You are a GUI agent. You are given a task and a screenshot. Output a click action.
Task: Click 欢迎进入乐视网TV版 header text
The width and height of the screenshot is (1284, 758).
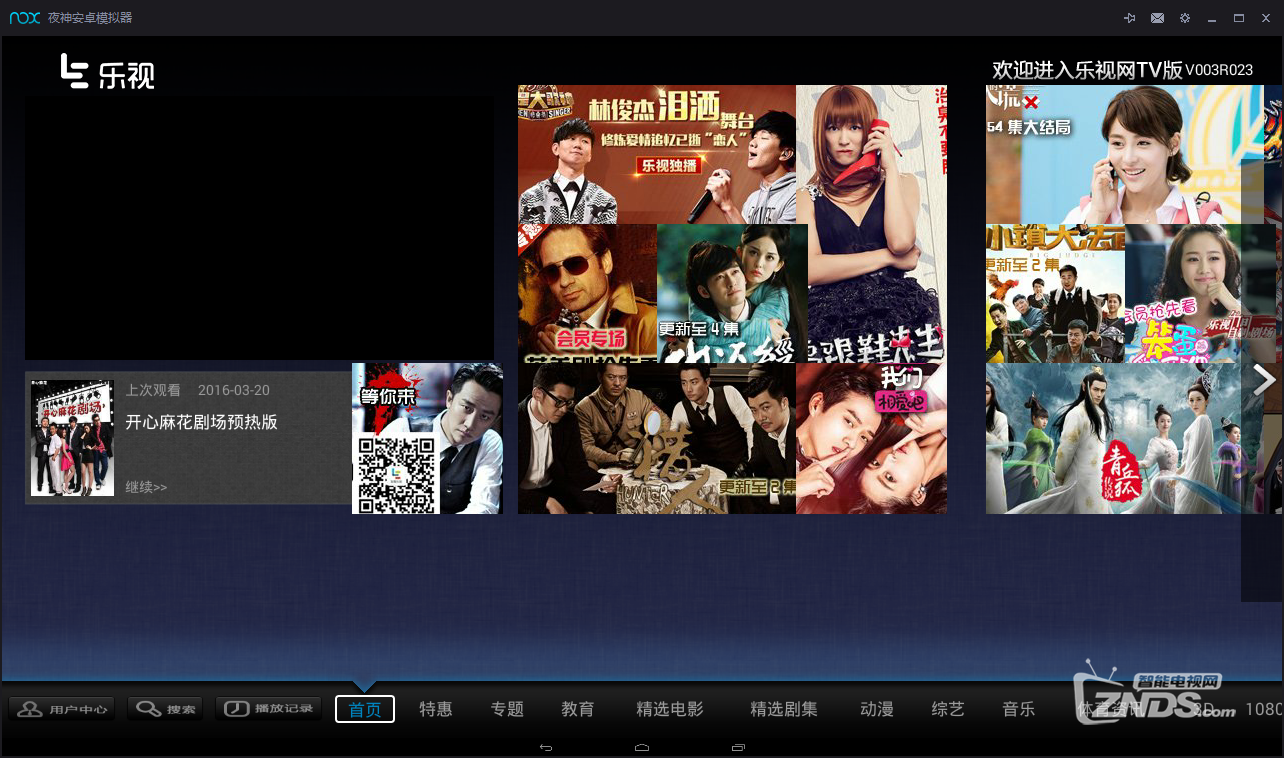tap(1087, 70)
